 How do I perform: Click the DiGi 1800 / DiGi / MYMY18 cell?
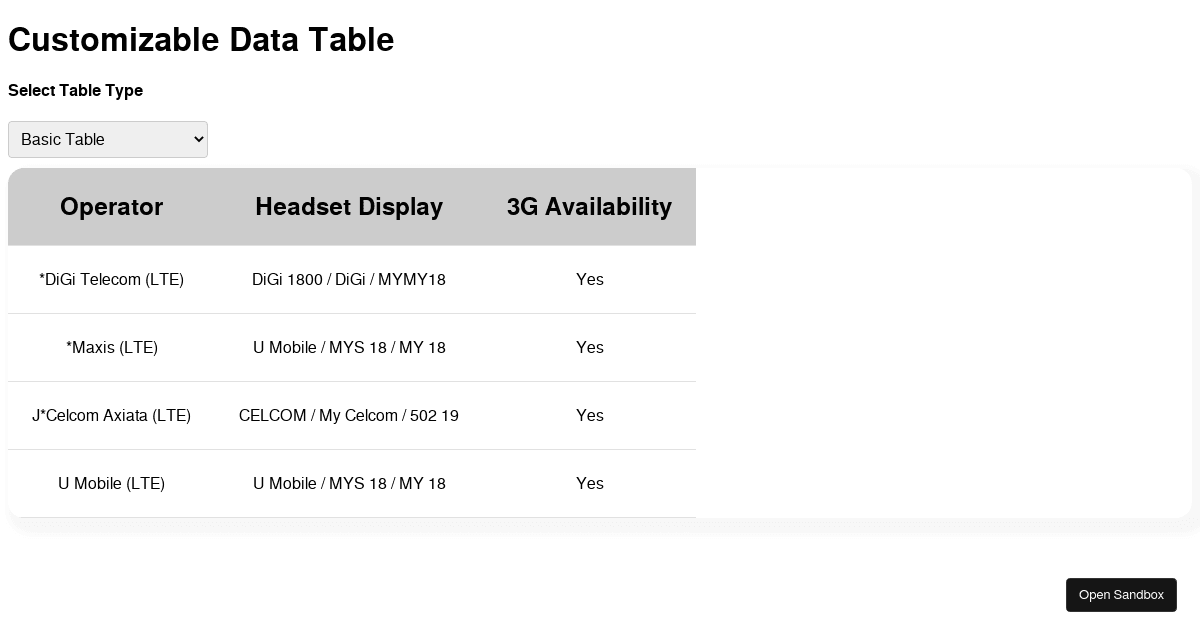349,280
